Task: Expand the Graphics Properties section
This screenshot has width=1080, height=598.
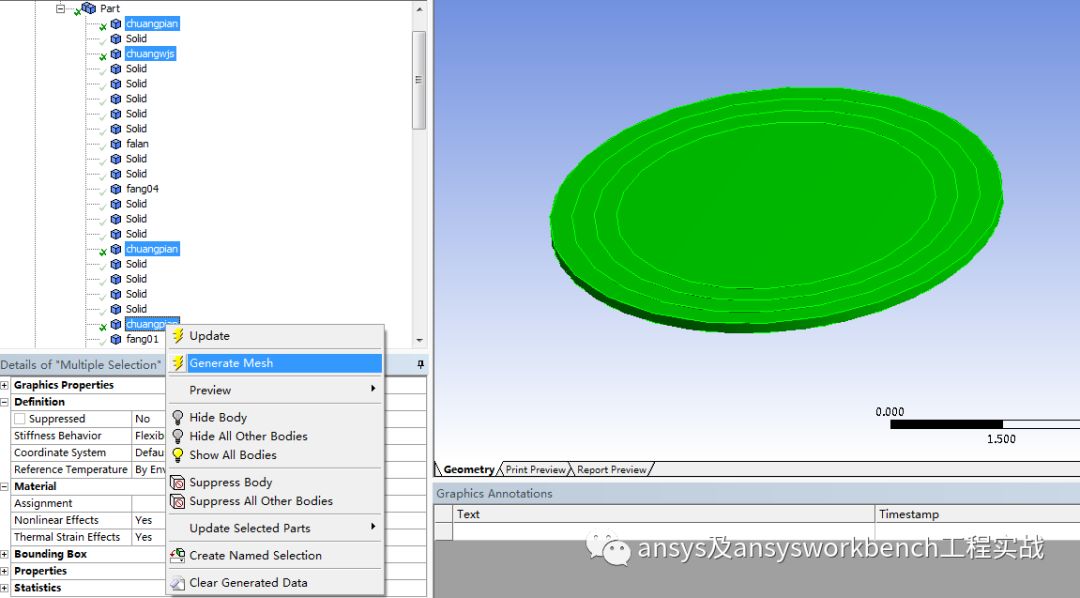Action: pyautogui.click(x=6, y=384)
